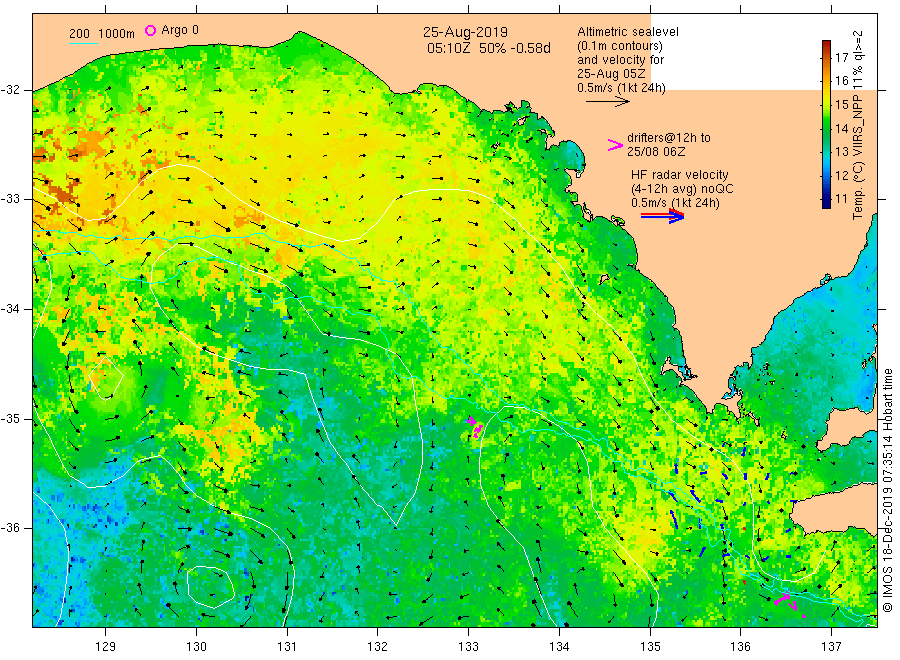Click the magenta drifter track near 136.5°E
This screenshot has height=660, width=900.
click(x=789, y=604)
